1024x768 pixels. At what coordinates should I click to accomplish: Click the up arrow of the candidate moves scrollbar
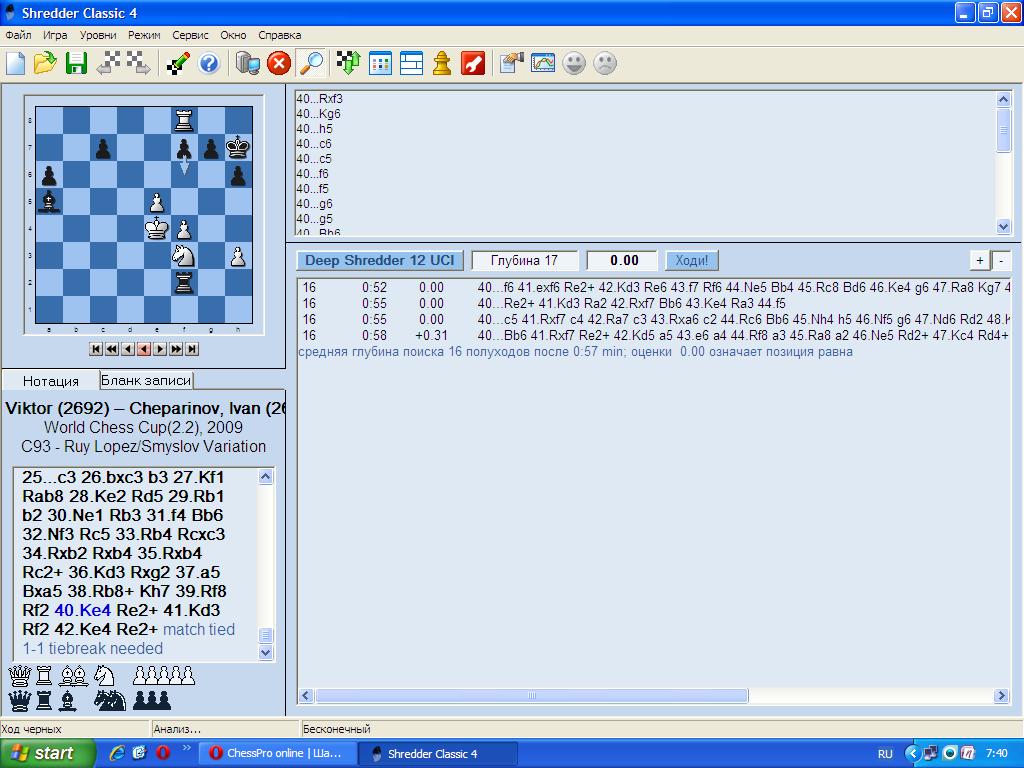[1004, 99]
